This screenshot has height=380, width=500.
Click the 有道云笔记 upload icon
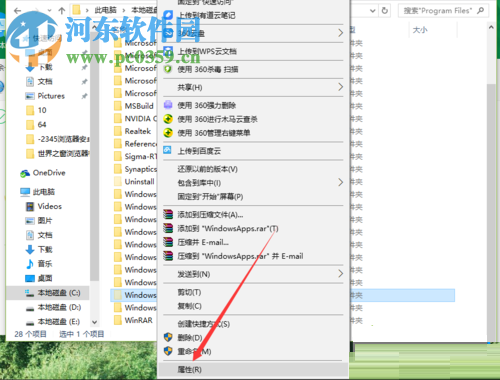click(168, 15)
